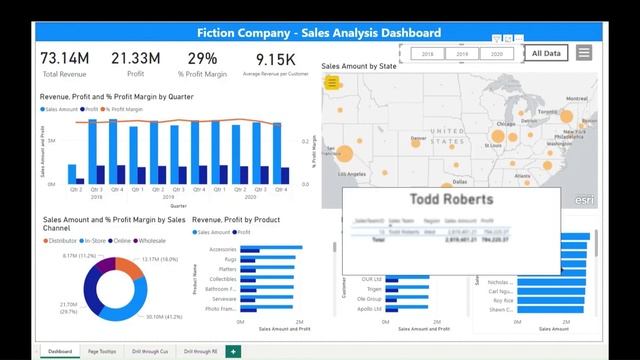Click the filter icon above the year slicer
The image size is (640, 360).
(496, 39)
